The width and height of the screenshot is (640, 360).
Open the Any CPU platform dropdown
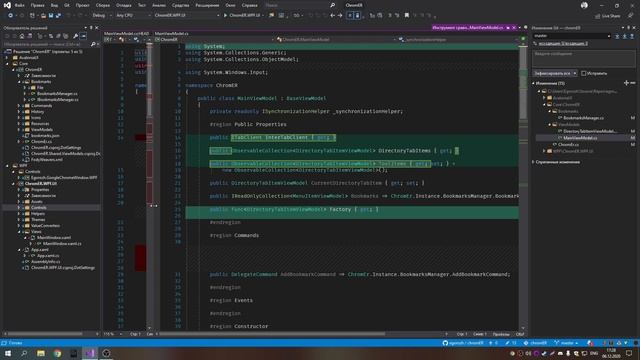tap(133, 16)
